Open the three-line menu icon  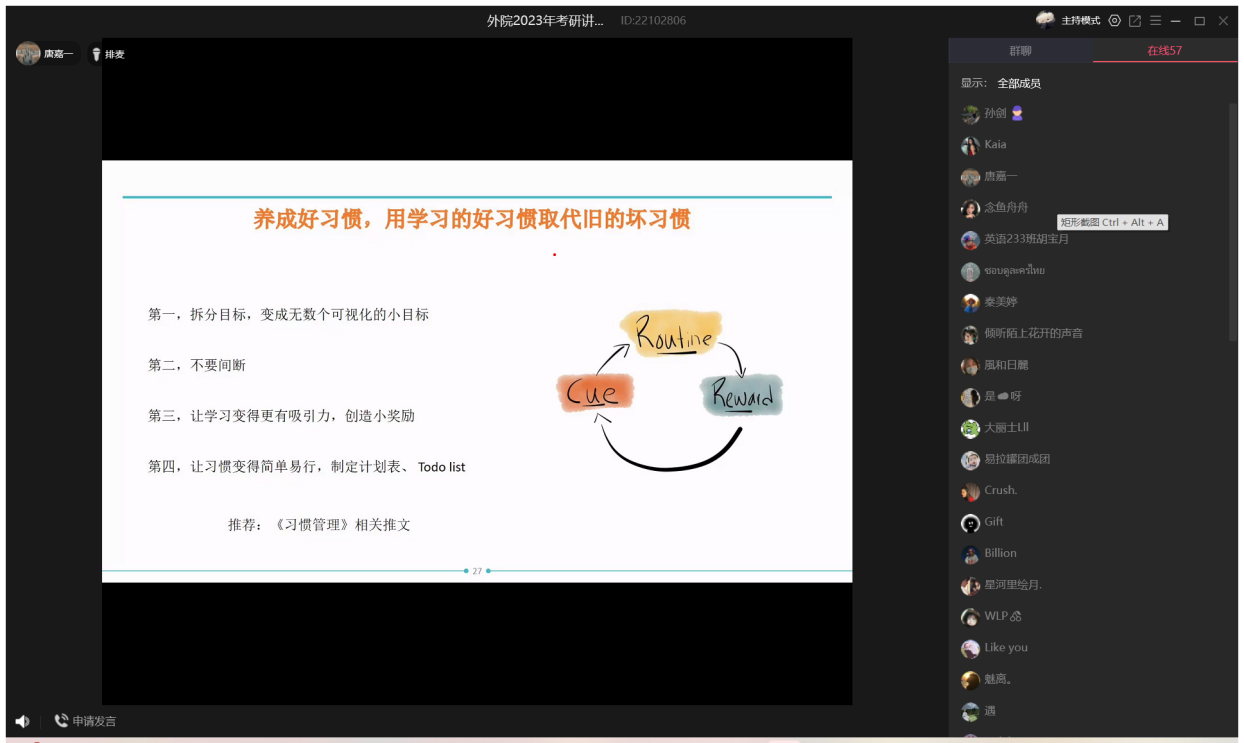1155,21
